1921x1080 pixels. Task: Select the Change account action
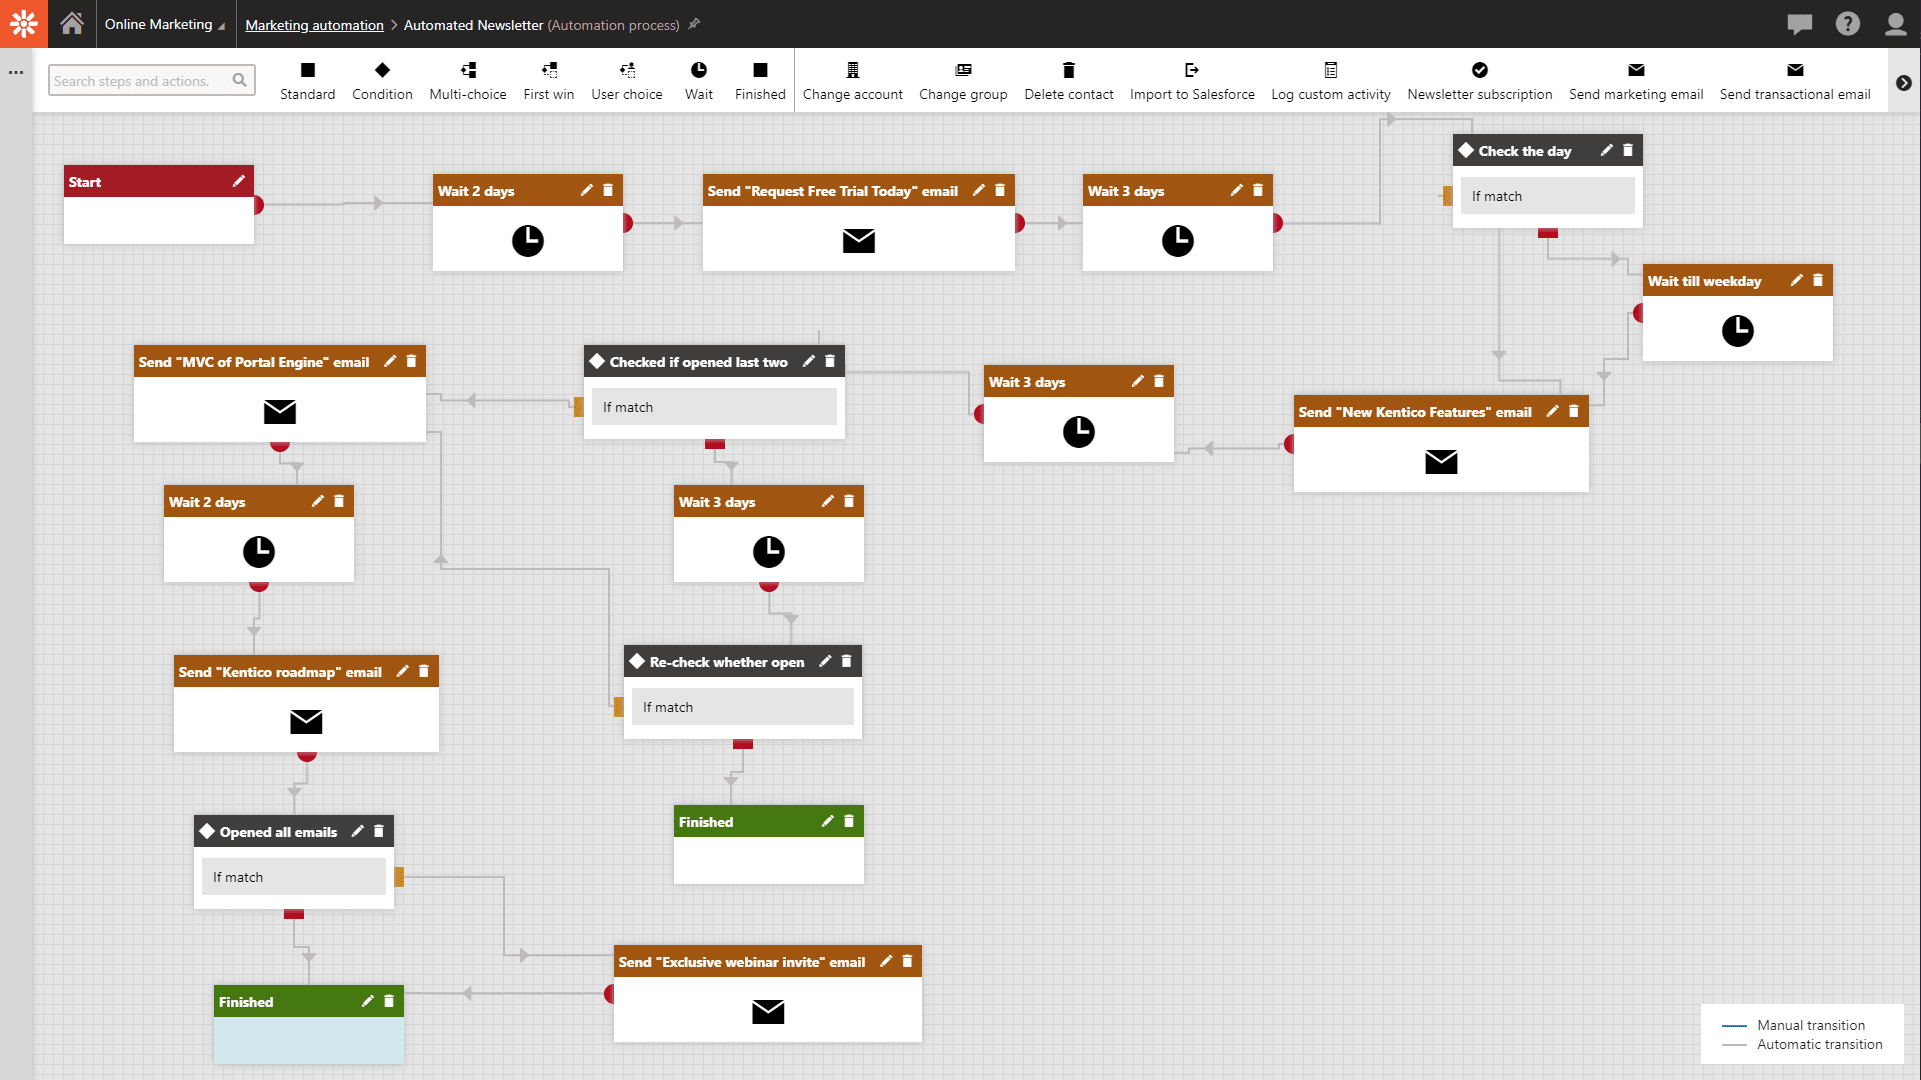[853, 81]
